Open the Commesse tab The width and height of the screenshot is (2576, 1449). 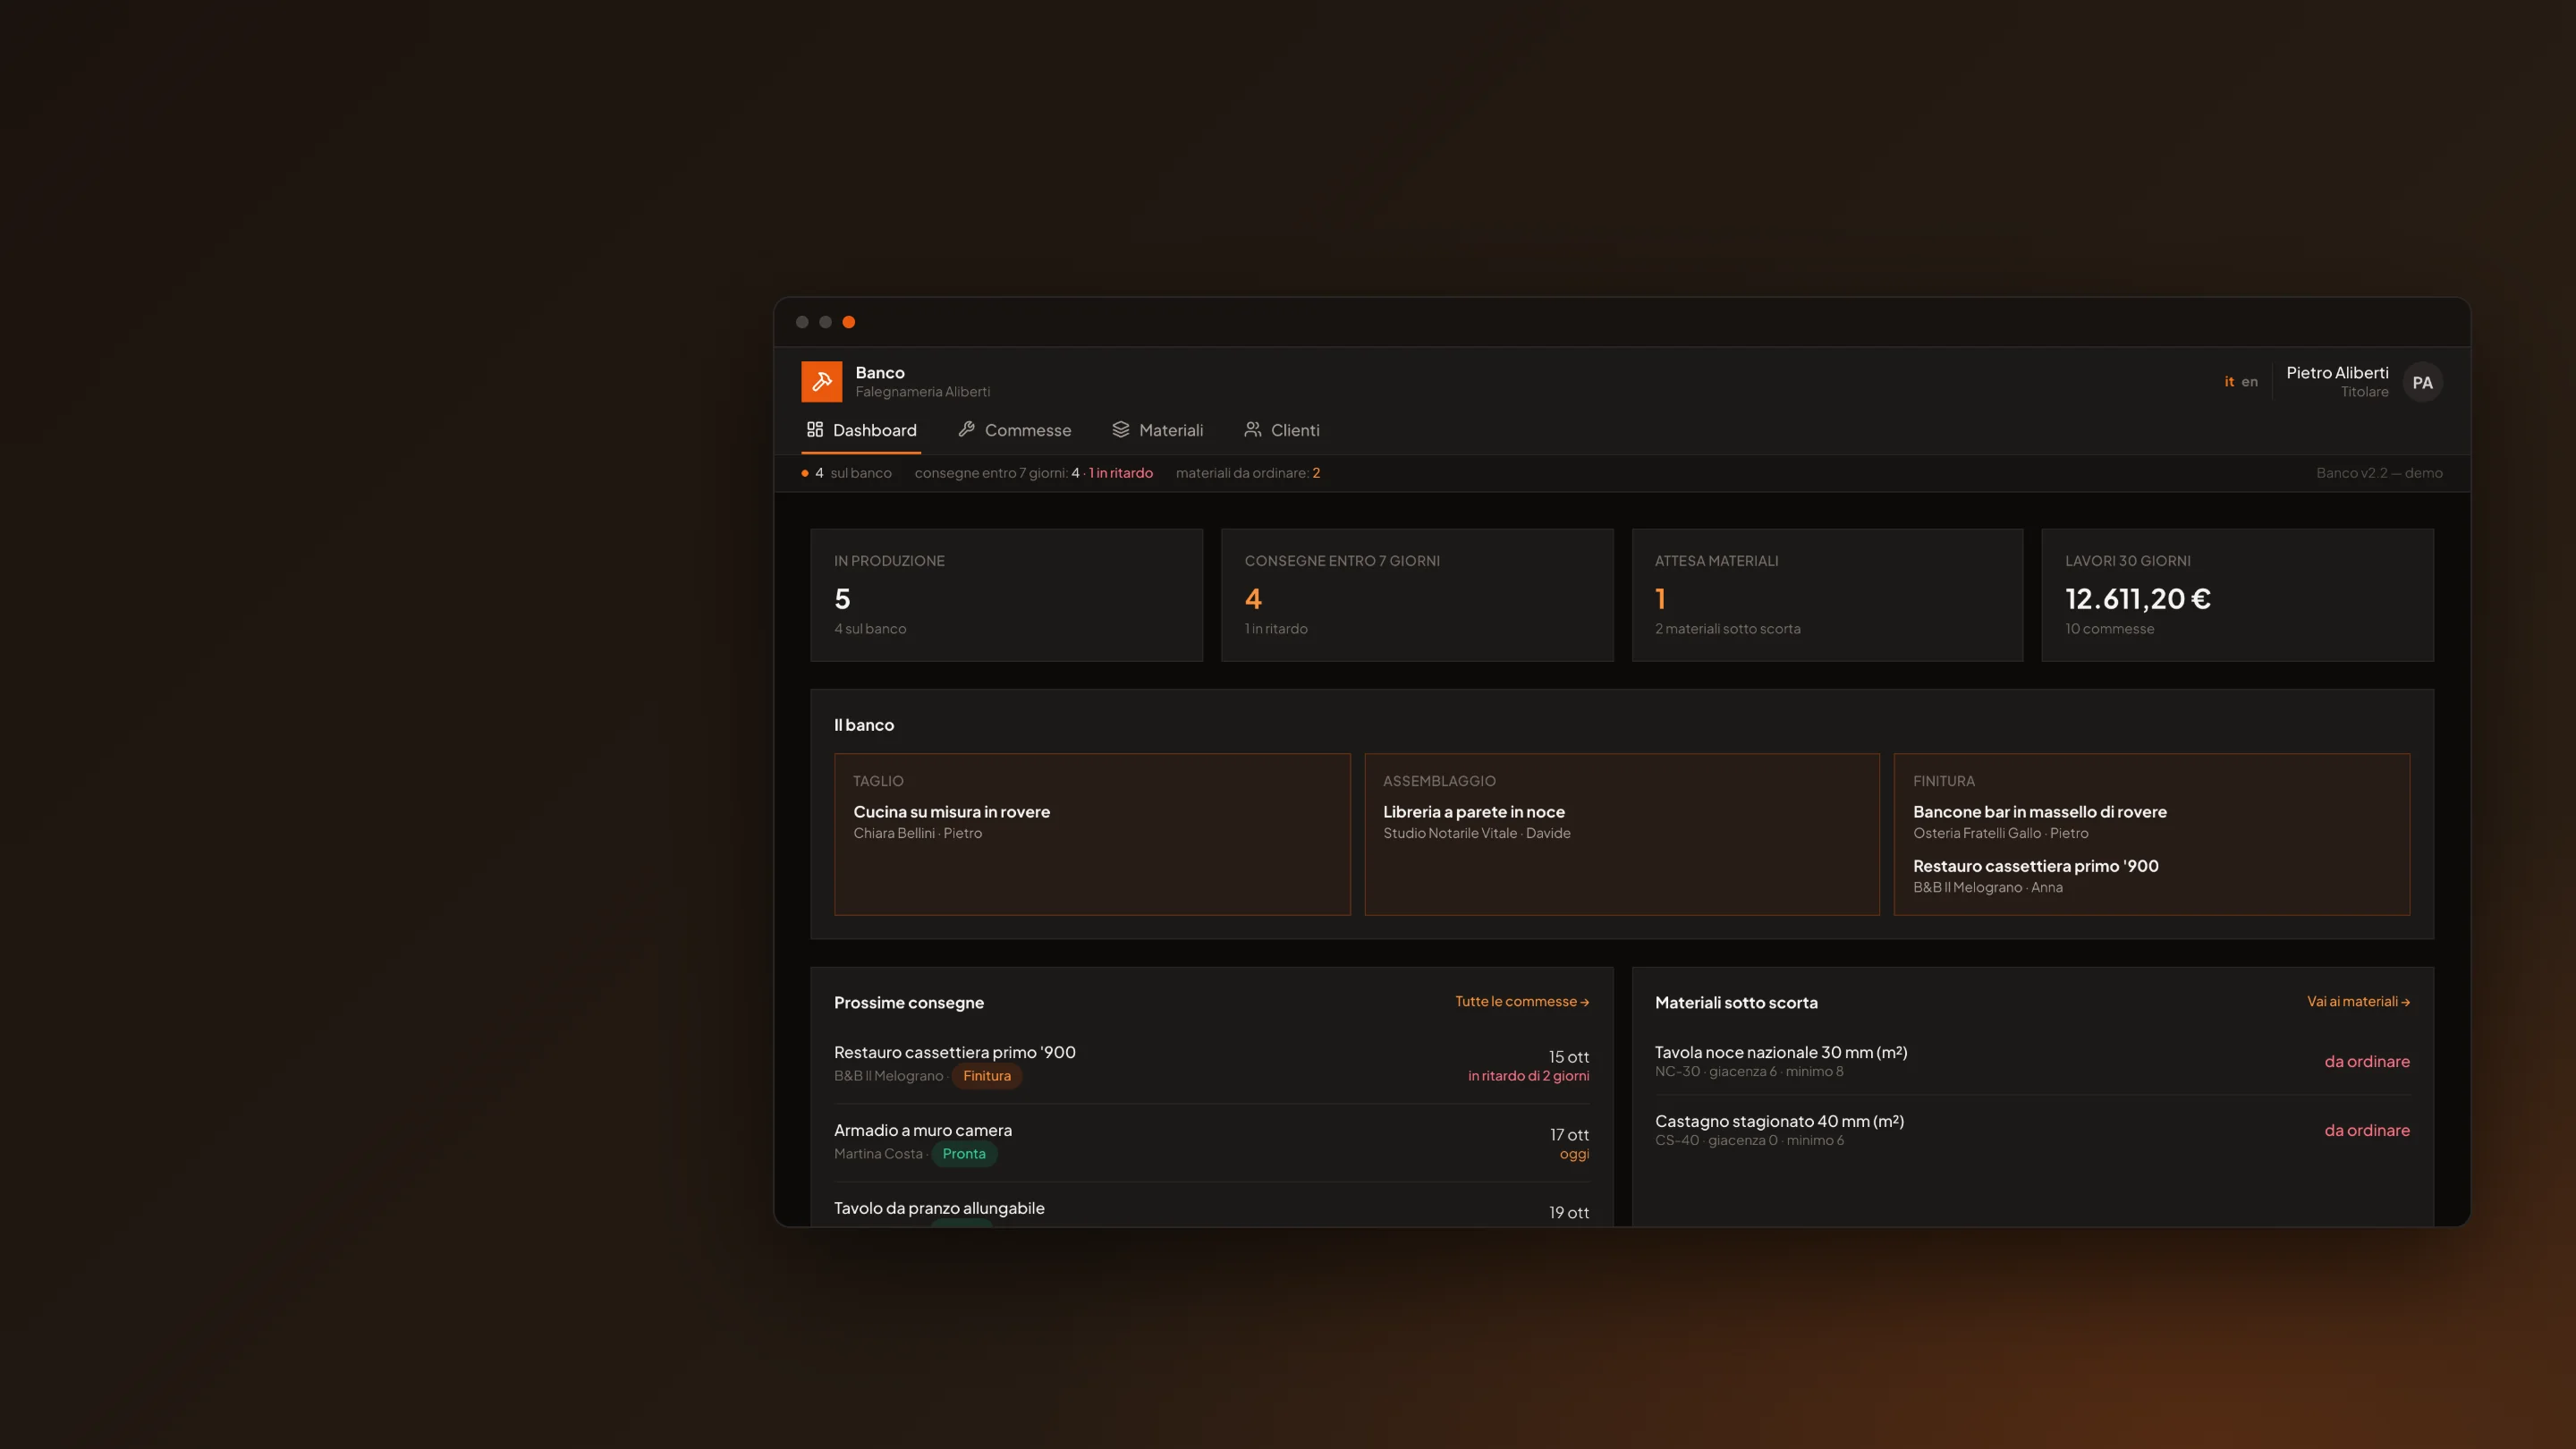coord(1014,430)
